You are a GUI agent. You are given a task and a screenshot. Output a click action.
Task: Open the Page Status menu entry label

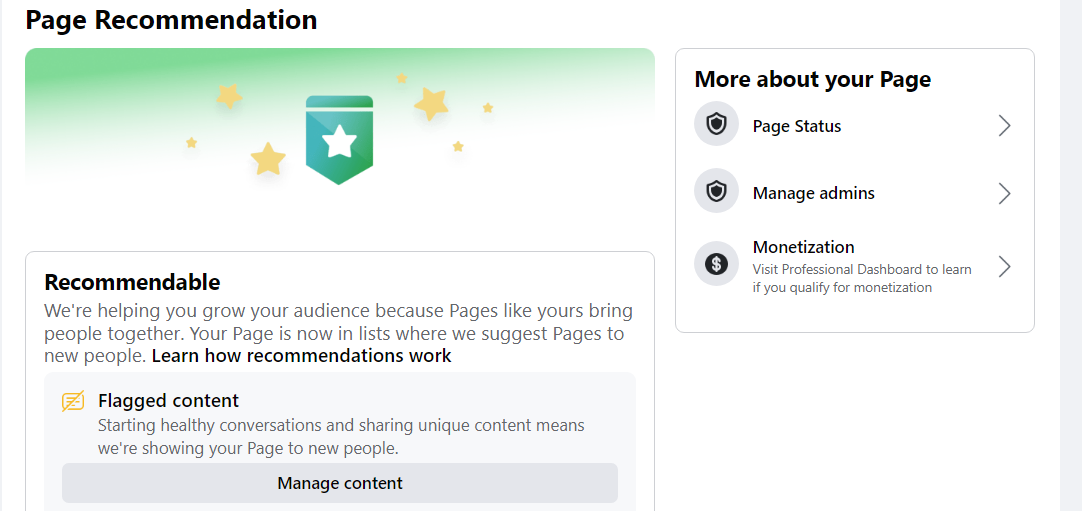(796, 126)
